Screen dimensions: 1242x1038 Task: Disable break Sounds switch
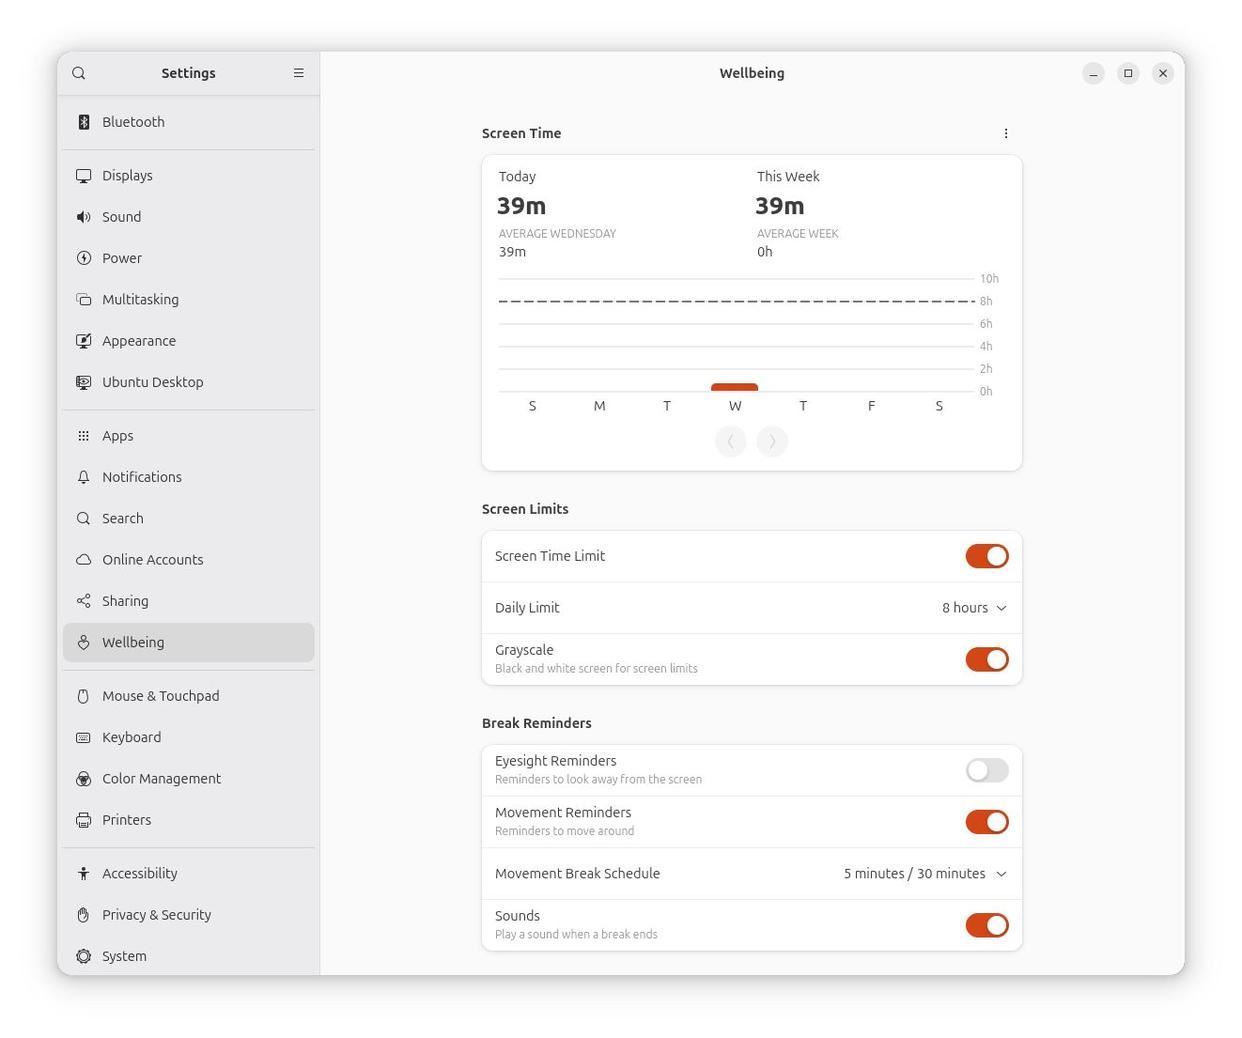[x=987, y=925]
